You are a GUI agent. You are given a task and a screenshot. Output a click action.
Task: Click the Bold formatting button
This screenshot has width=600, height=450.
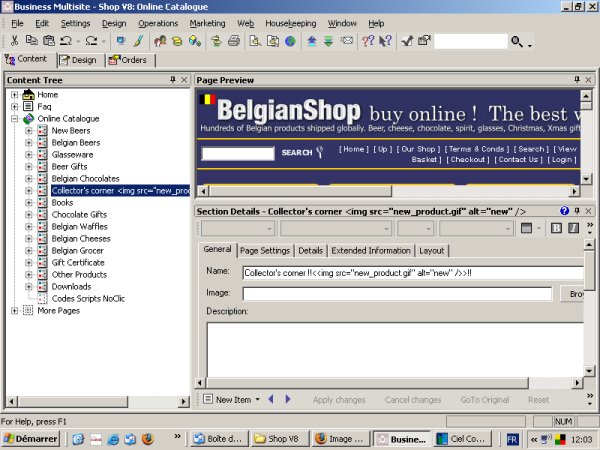click(x=557, y=228)
